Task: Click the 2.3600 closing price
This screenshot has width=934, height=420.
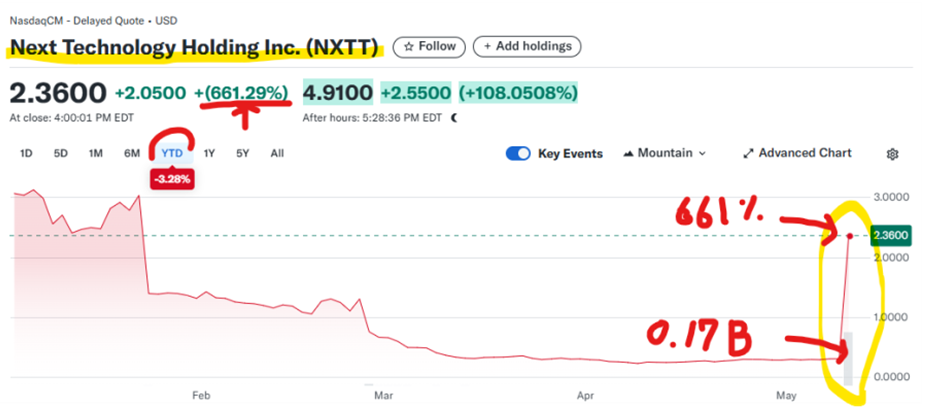Action: (x=58, y=94)
